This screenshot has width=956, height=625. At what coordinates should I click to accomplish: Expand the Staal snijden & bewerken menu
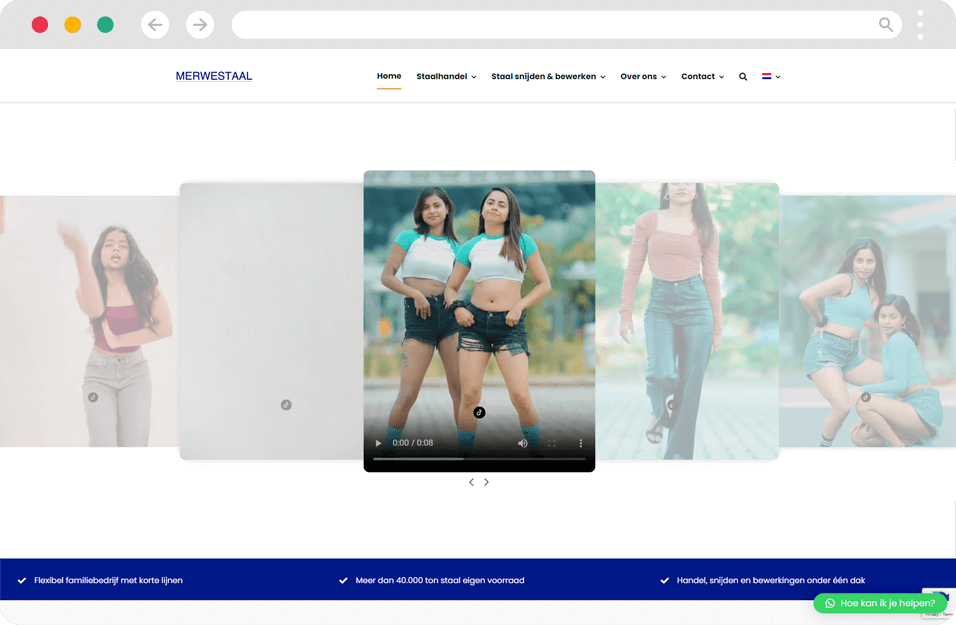point(548,77)
